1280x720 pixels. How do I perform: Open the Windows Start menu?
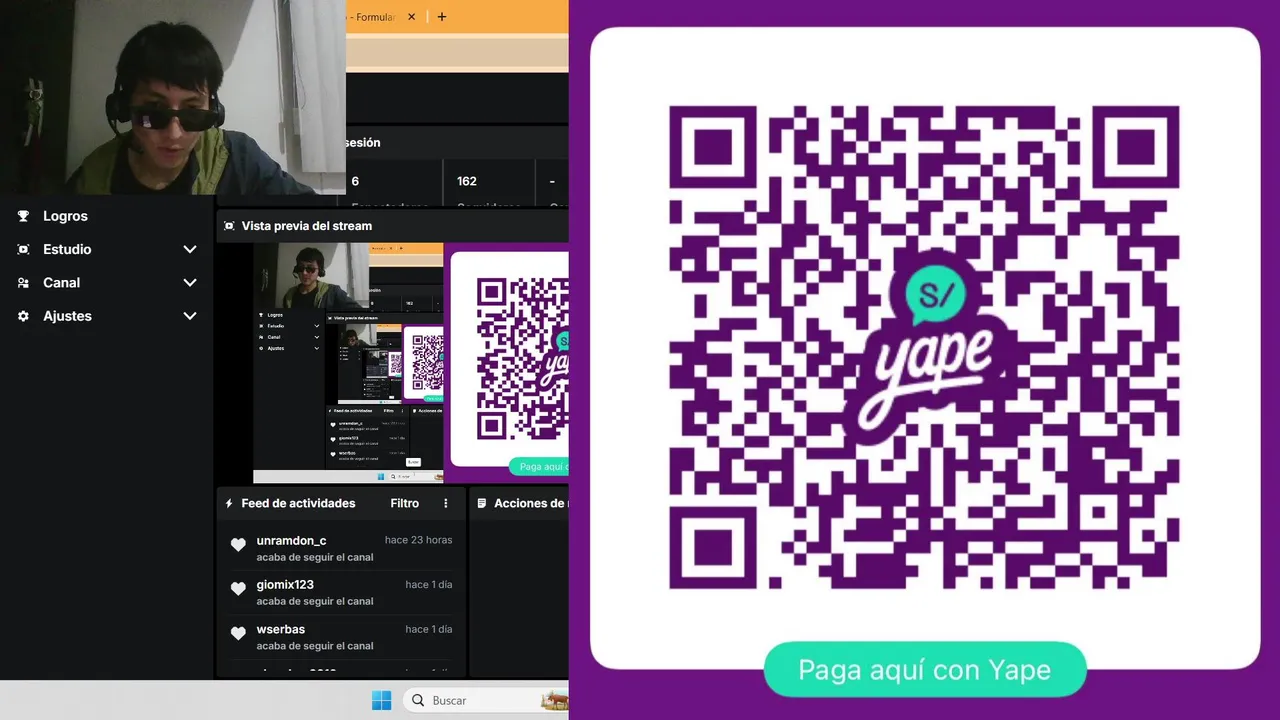381,700
